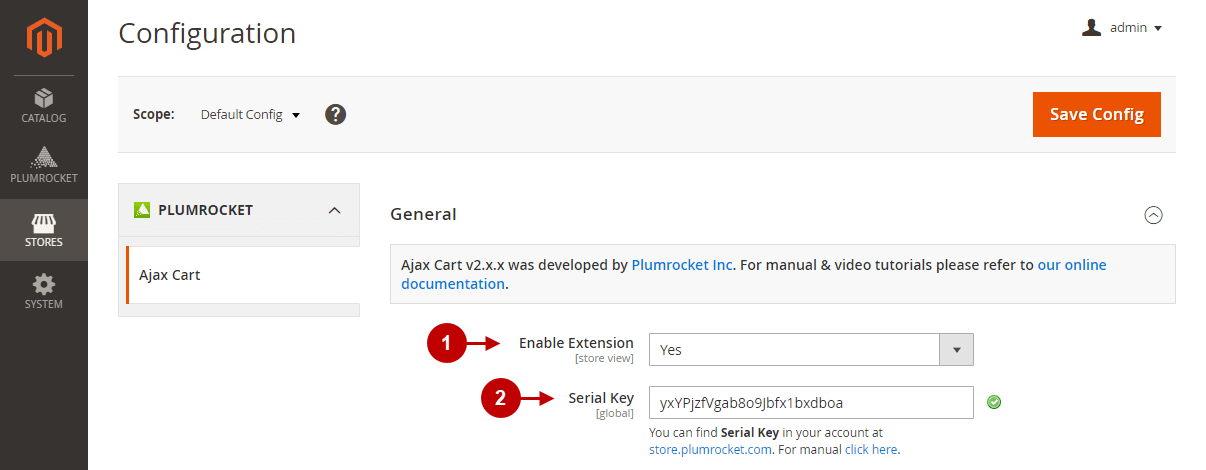This screenshot has width=1206, height=470.
Task: Open the Stores sidebar menu
Action: point(44,230)
